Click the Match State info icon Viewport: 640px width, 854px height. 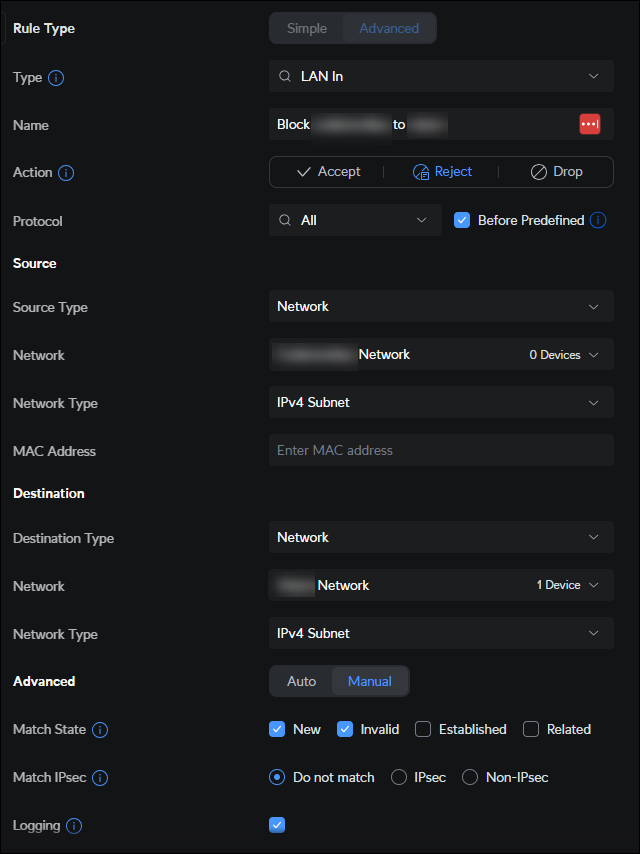tap(100, 730)
